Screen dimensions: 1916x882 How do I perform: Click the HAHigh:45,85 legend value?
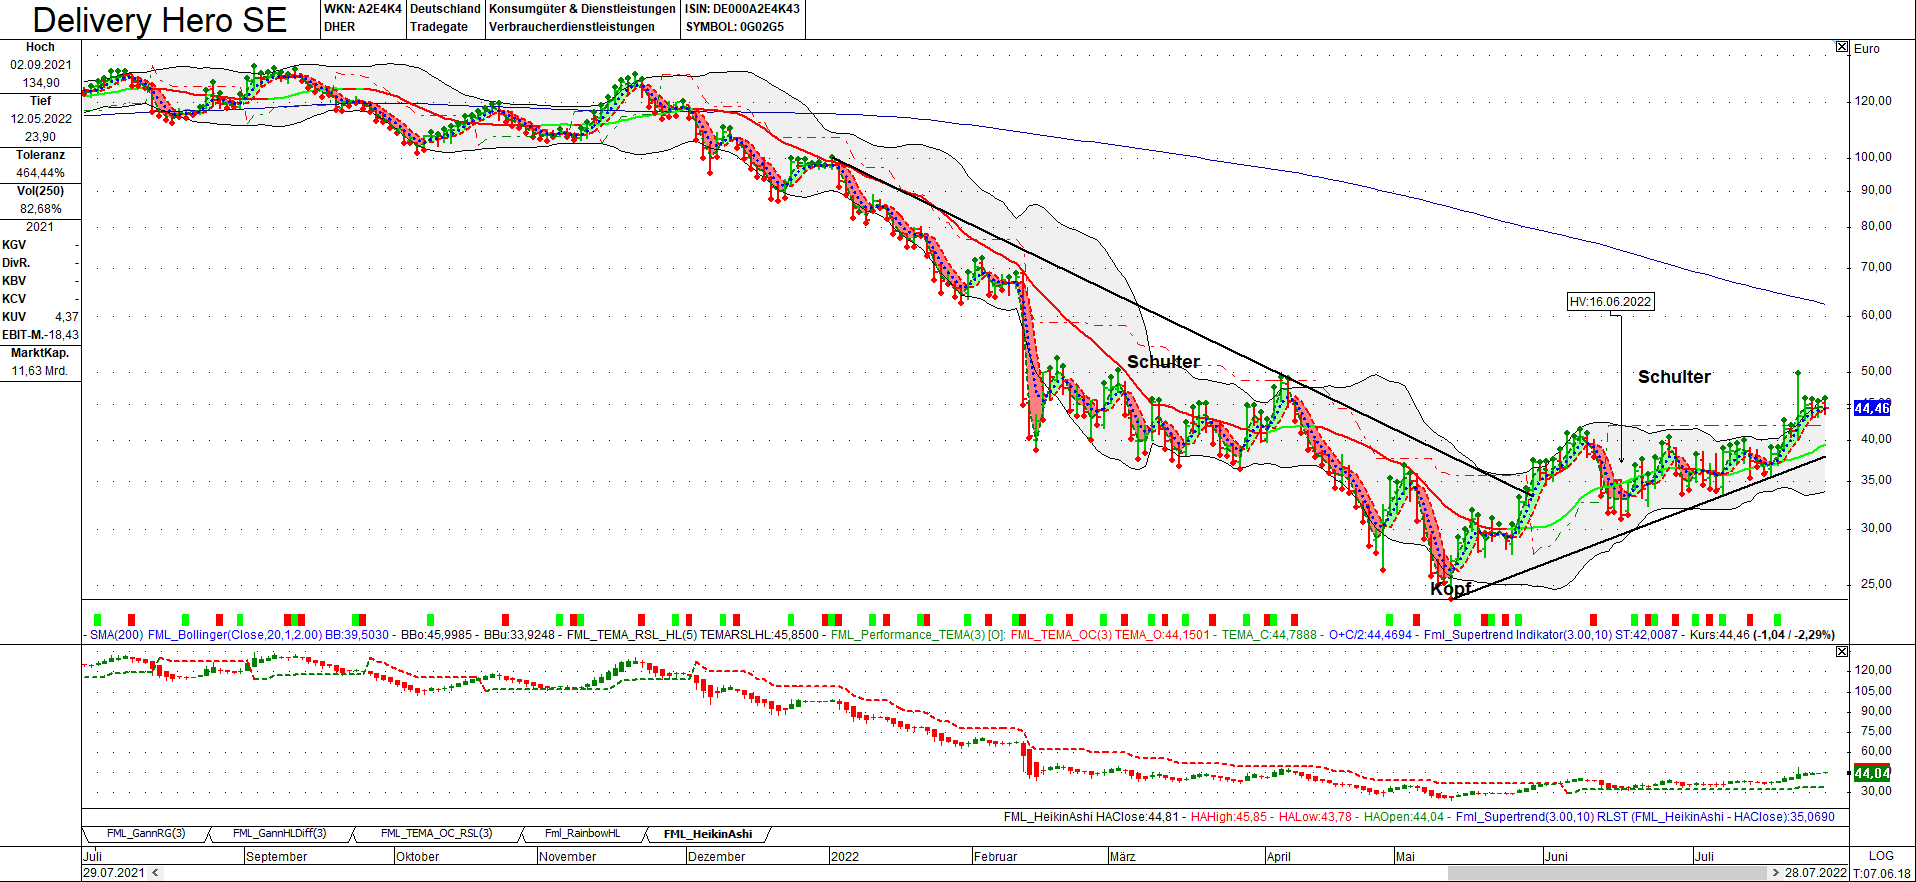pos(1229,817)
